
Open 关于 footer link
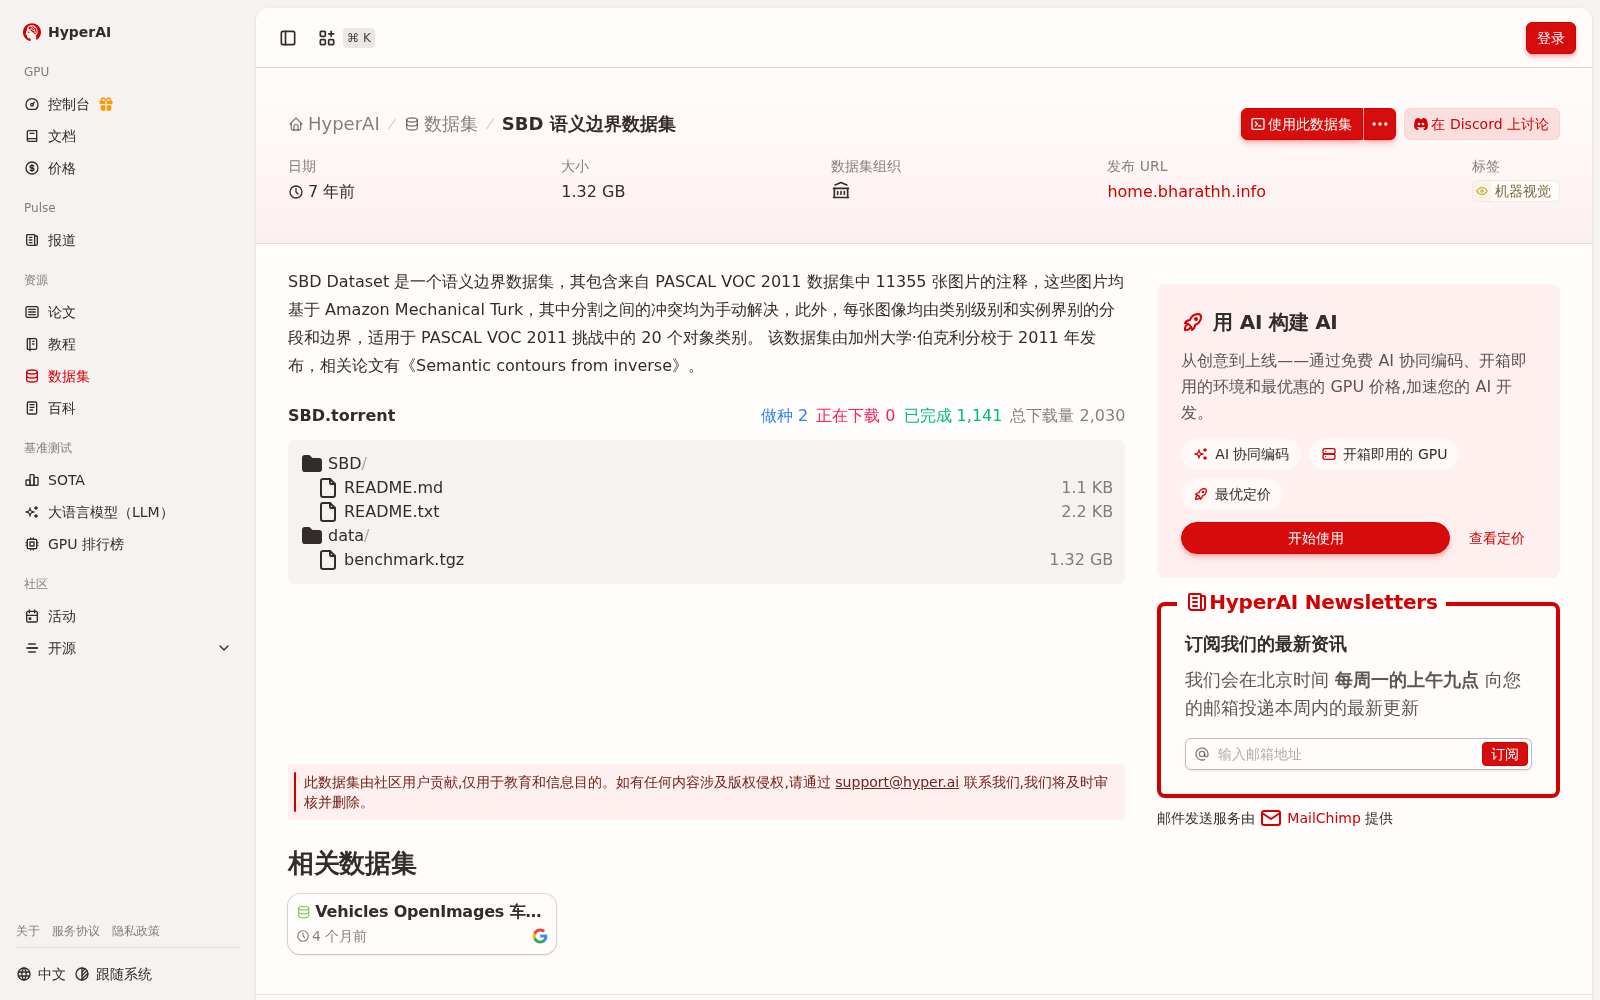click(x=28, y=931)
